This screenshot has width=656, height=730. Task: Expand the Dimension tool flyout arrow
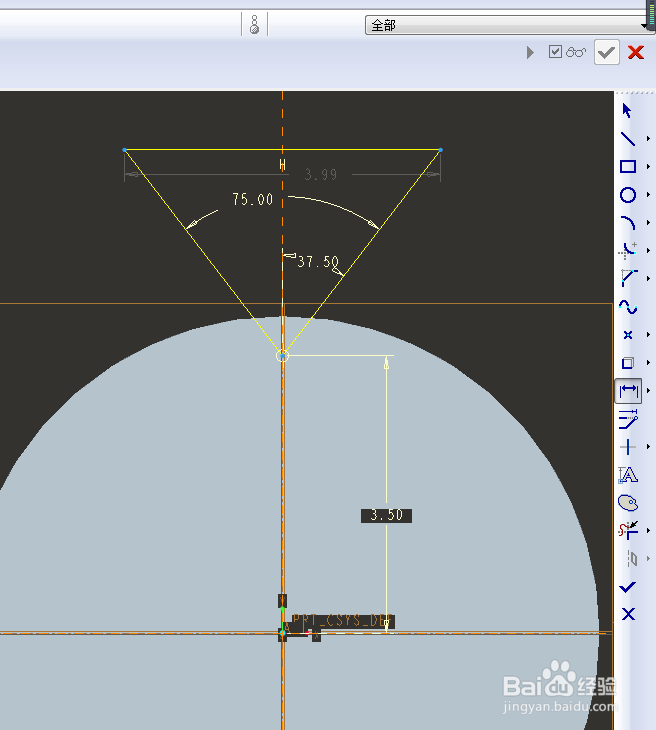[648, 391]
